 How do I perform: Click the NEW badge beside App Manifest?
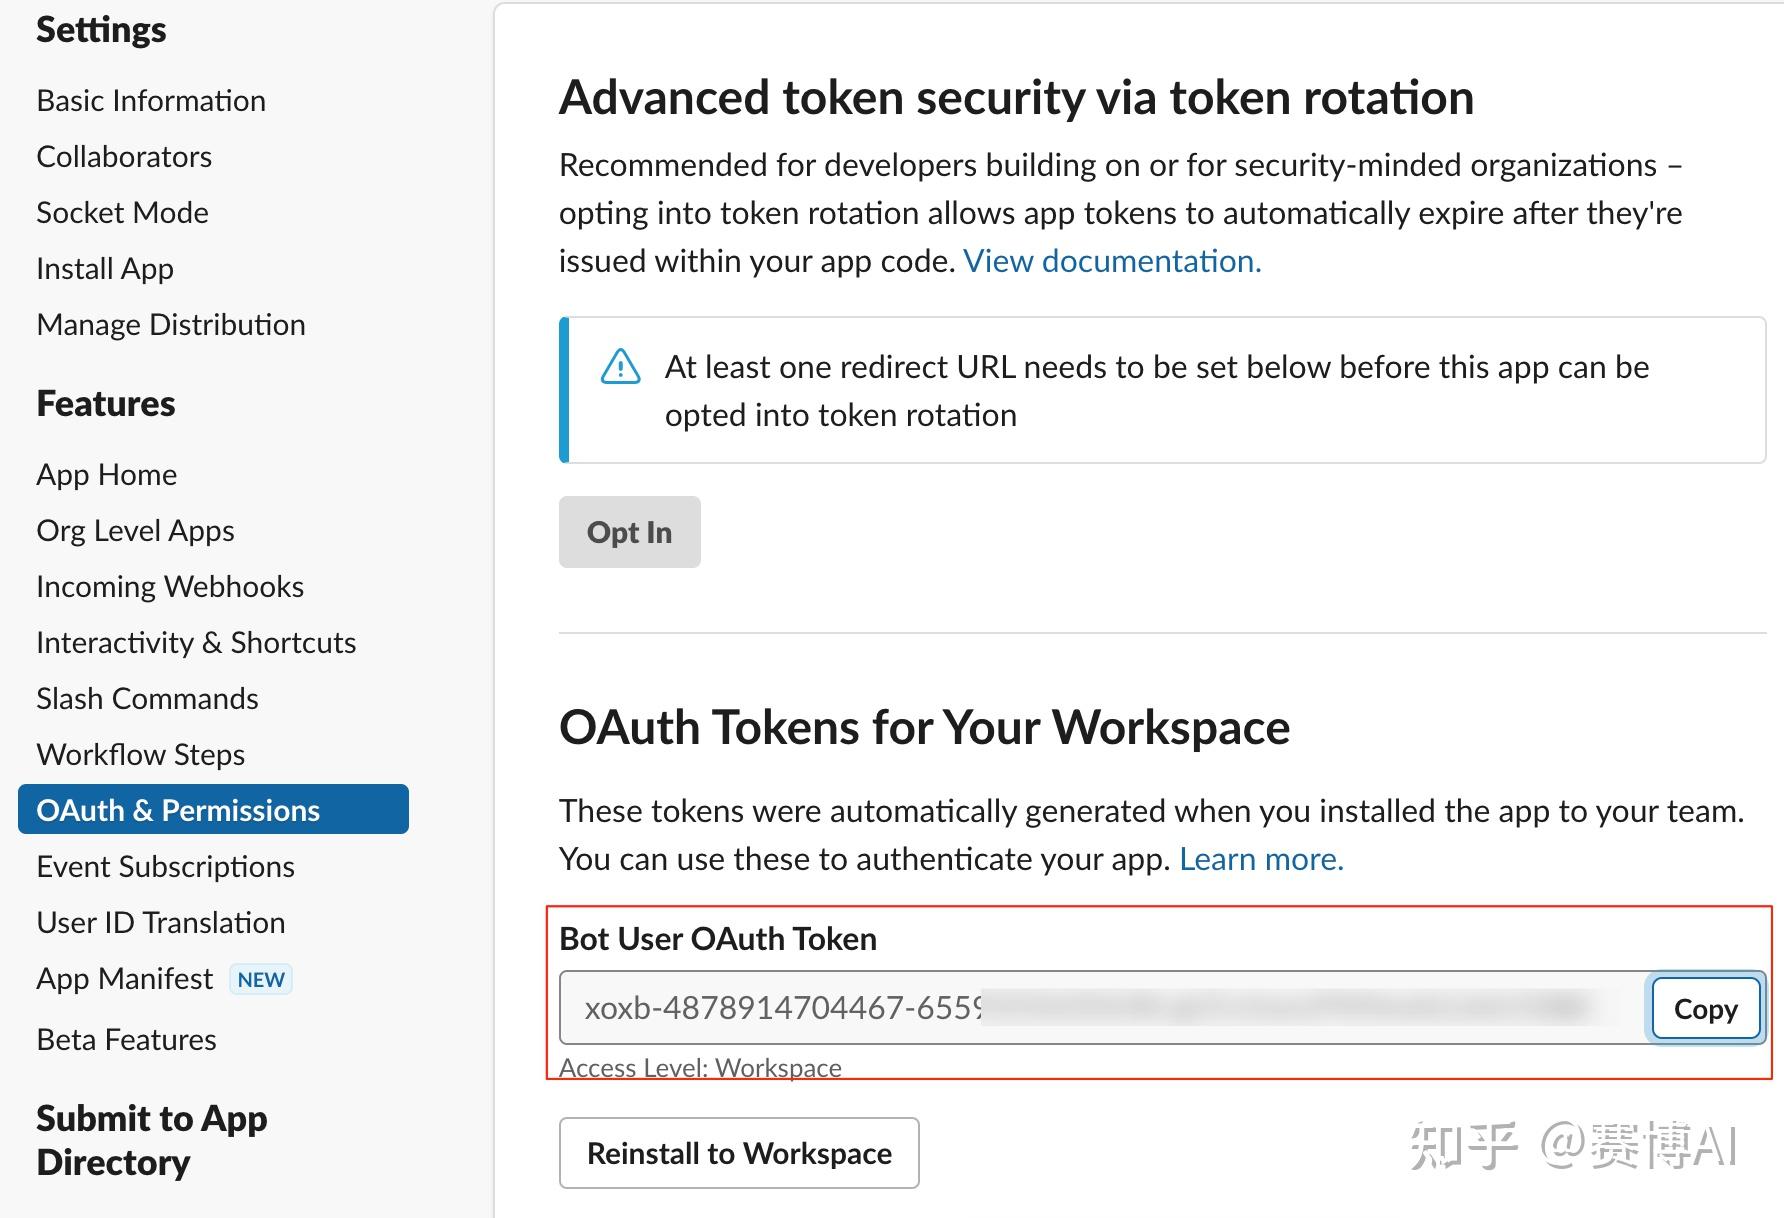point(261,980)
